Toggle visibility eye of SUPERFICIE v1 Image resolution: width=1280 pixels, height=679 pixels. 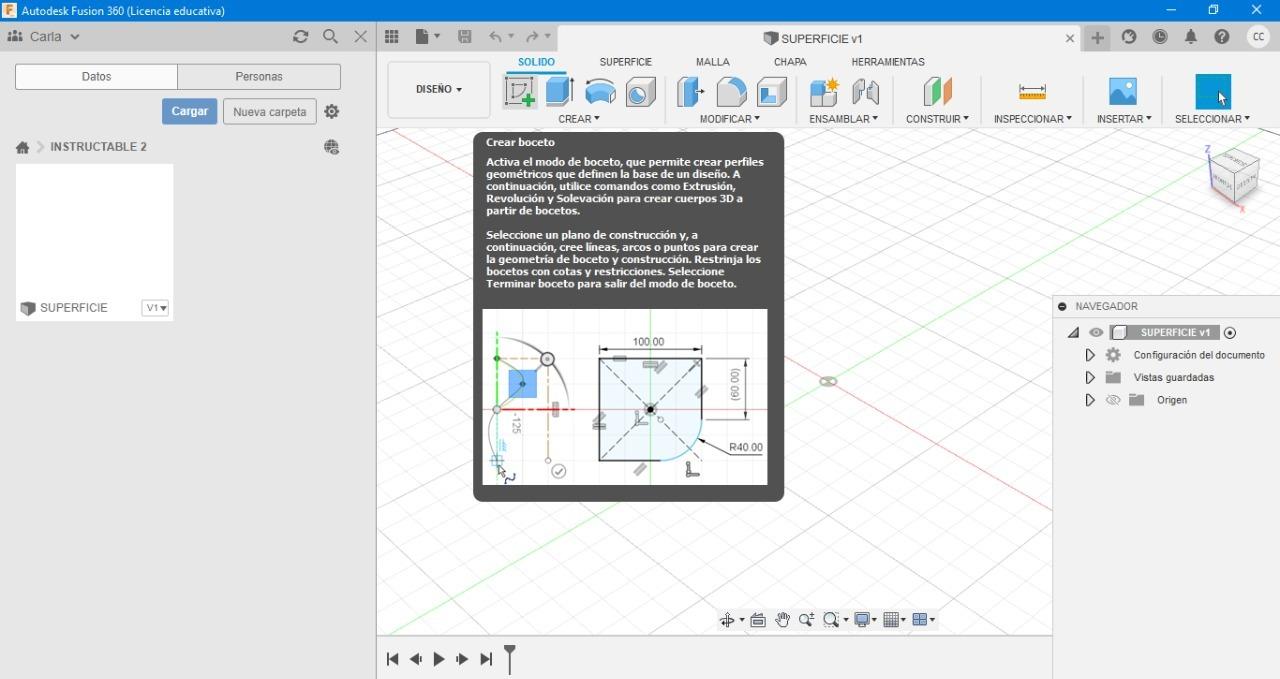[x=1097, y=333]
